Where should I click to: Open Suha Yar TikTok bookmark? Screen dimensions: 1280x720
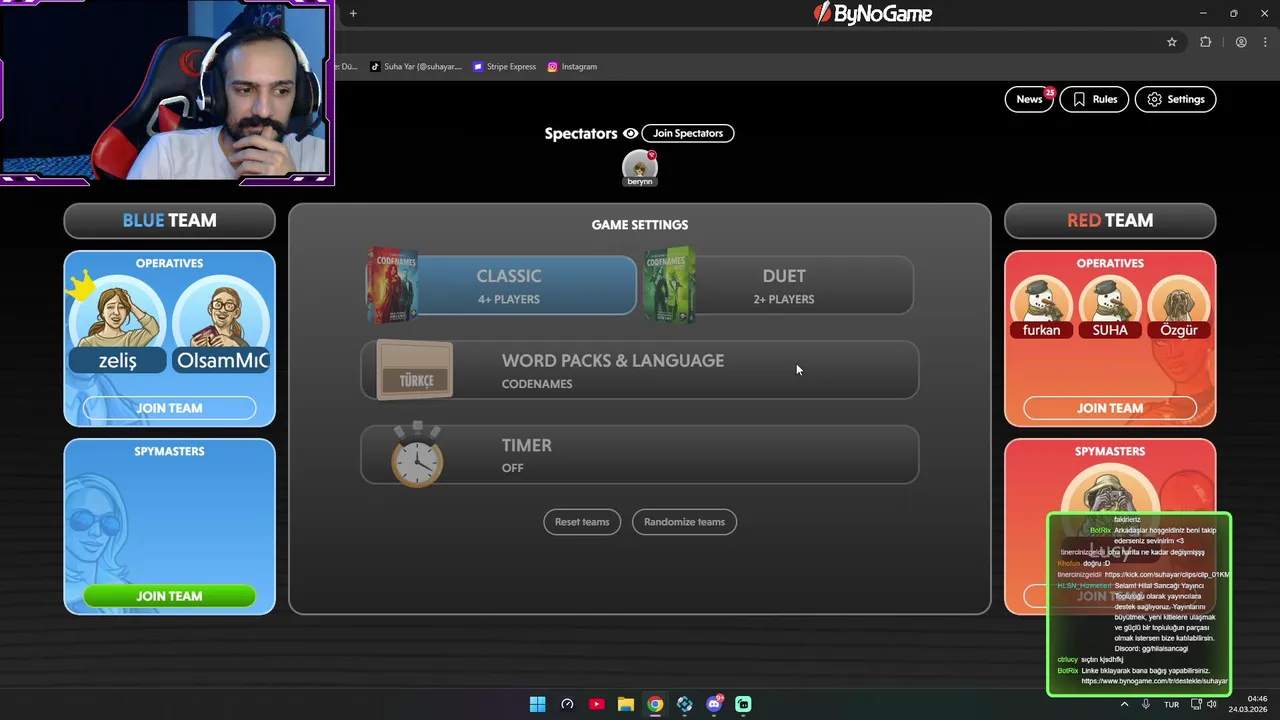click(x=416, y=67)
